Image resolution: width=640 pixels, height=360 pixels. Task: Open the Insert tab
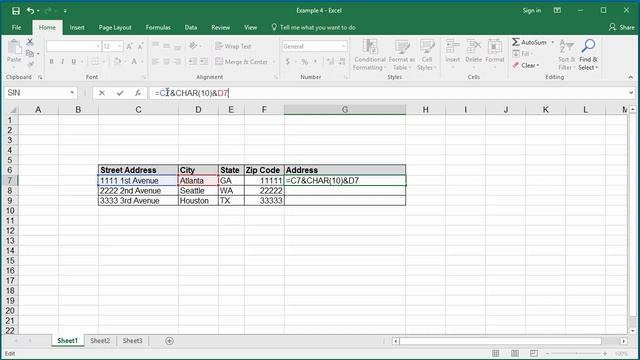click(x=77, y=27)
